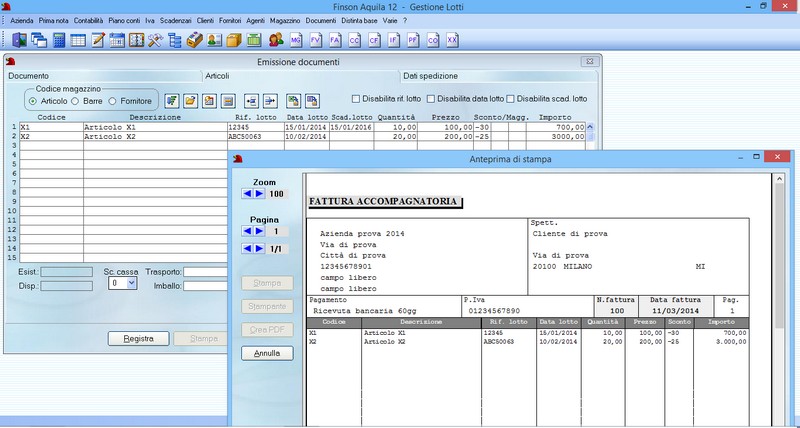
Task: Click the green arrow list icon in Articoli
Action: 172,100
